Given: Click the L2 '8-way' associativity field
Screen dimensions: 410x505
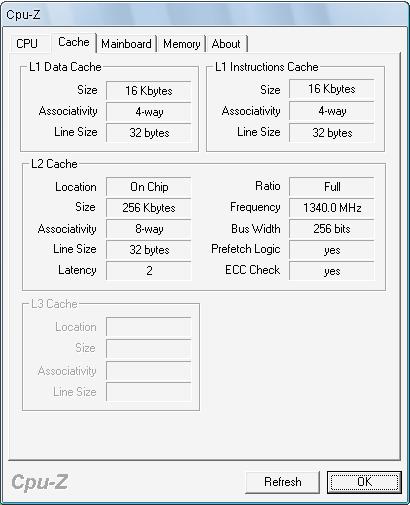Looking at the screenshot, I should [149, 229].
